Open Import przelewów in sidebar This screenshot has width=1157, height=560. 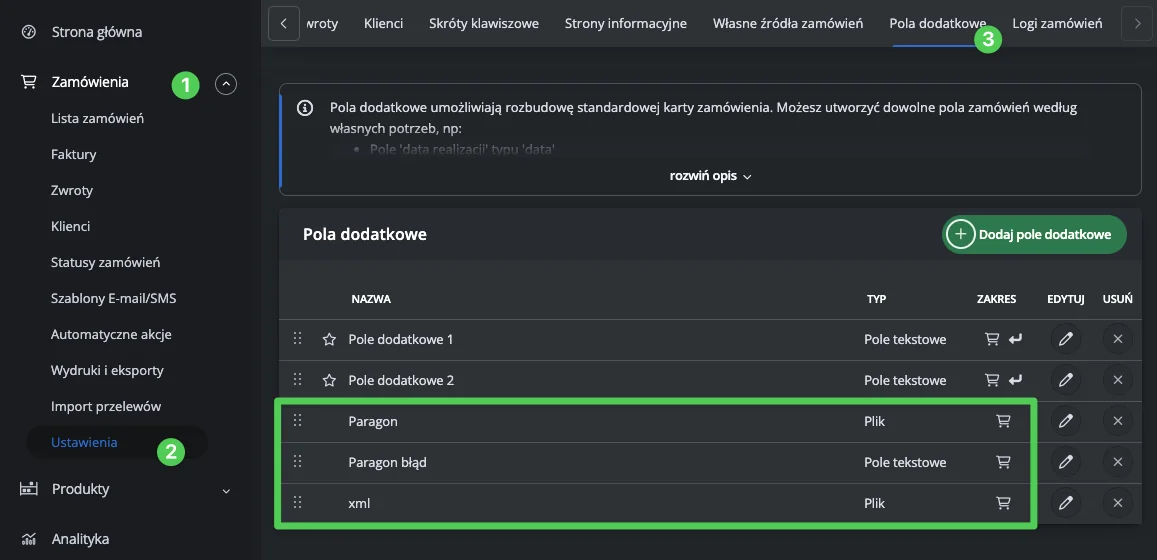[x=106, y=407]
